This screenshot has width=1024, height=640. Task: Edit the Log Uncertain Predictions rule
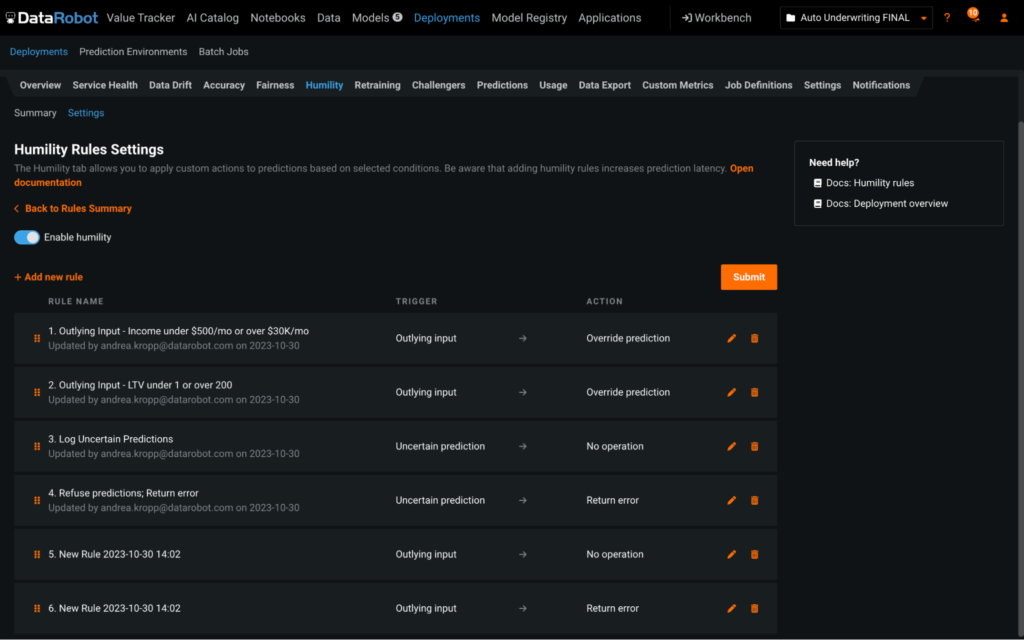731,447
